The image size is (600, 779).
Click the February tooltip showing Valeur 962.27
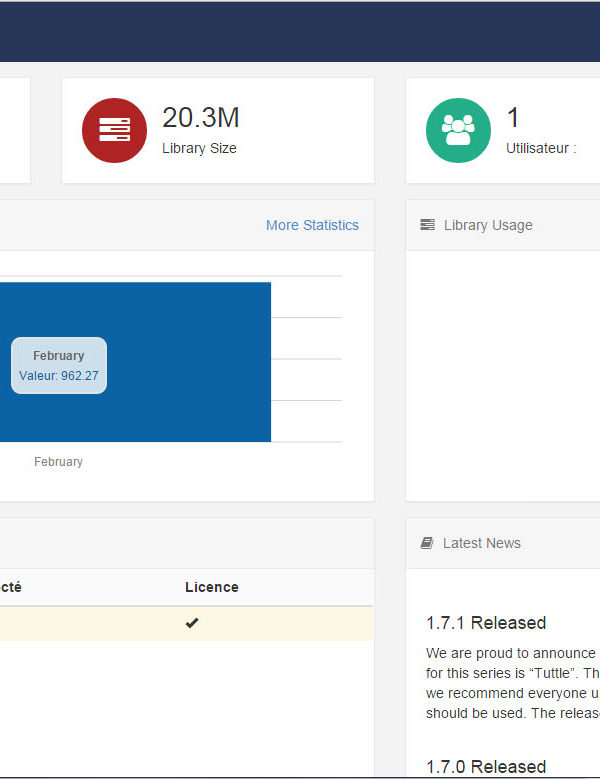[58, 366]
